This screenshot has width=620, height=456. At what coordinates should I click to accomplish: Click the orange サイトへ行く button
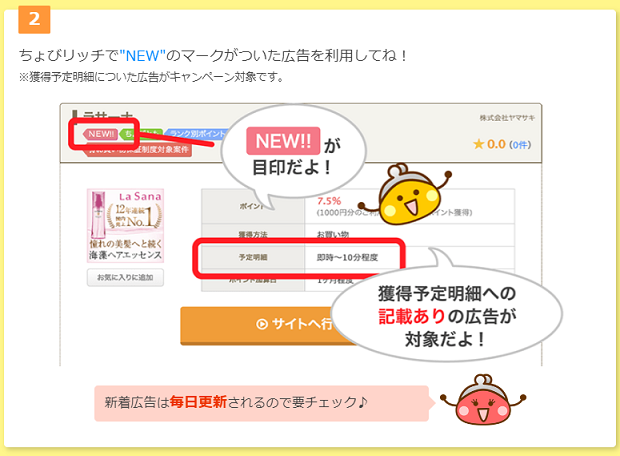269,325
